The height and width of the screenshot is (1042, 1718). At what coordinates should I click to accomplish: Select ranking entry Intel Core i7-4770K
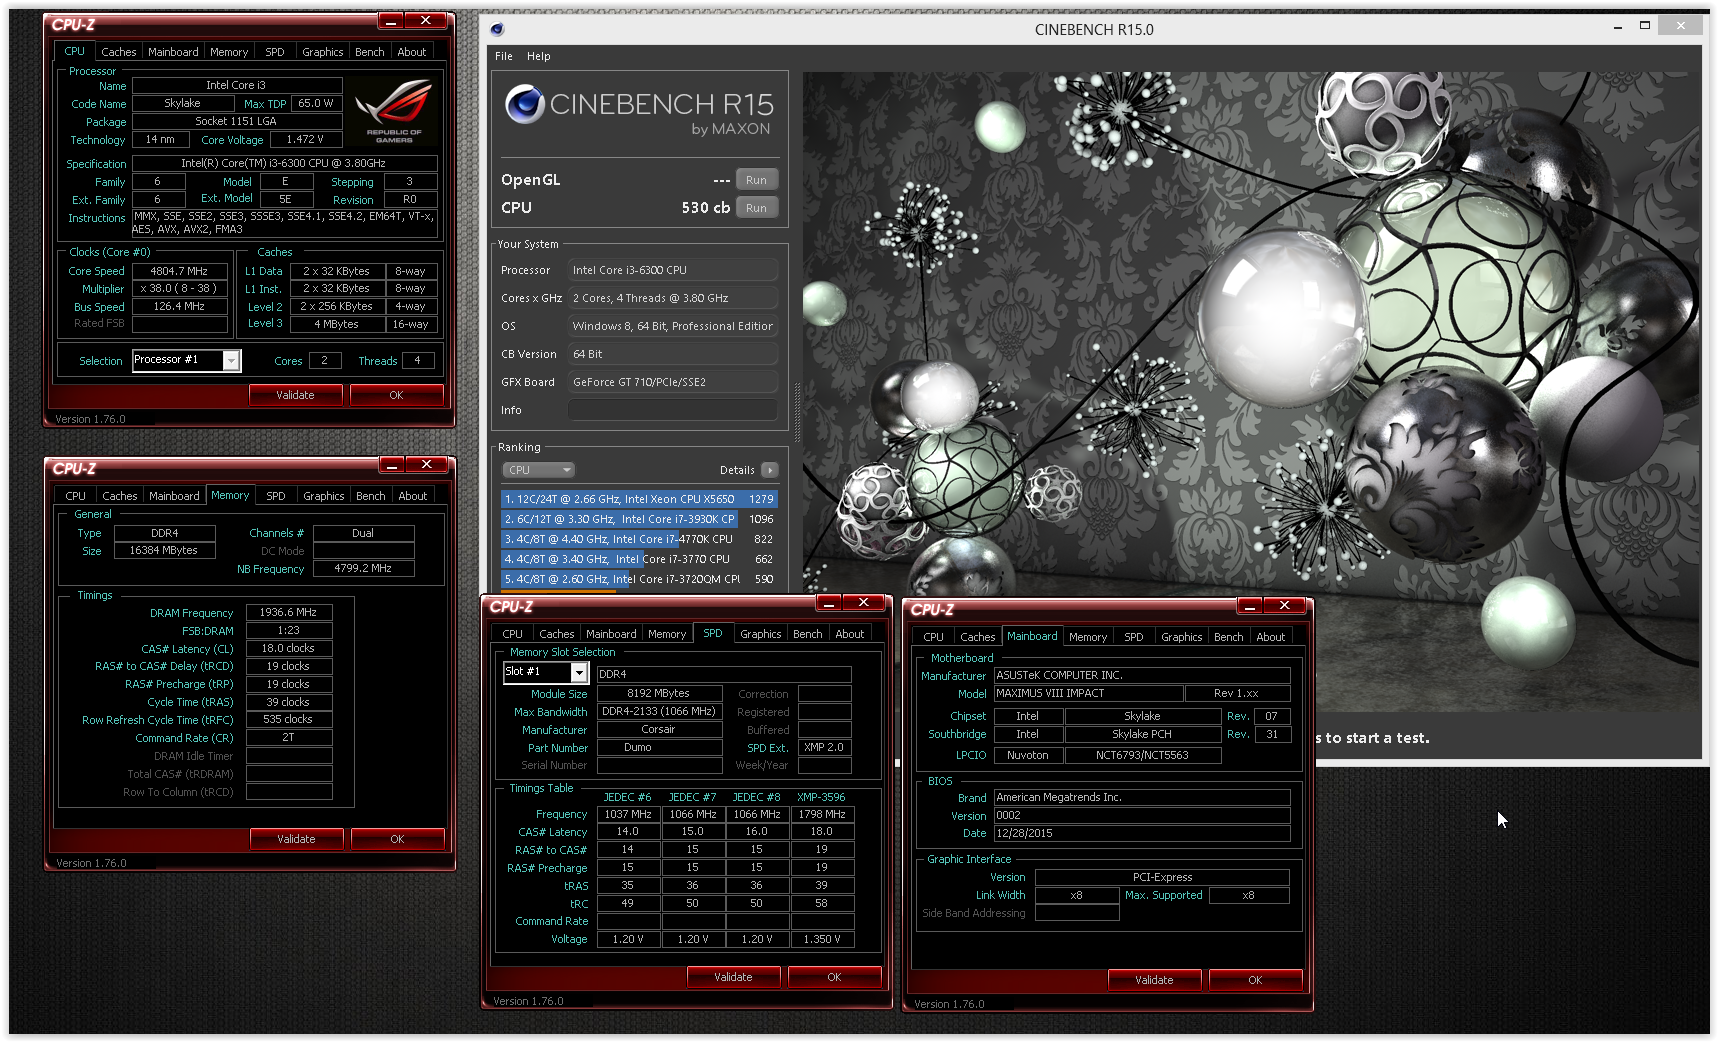(639, 539)
